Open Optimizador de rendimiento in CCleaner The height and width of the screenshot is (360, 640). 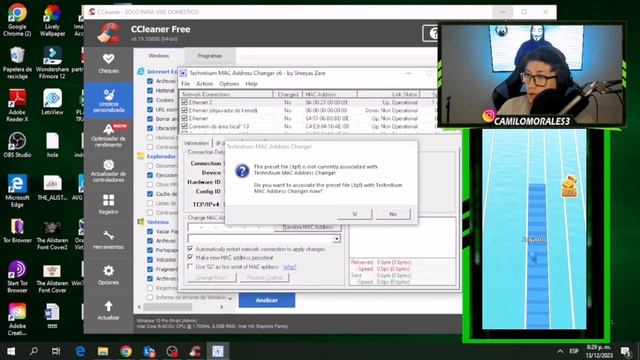point(108,135)
